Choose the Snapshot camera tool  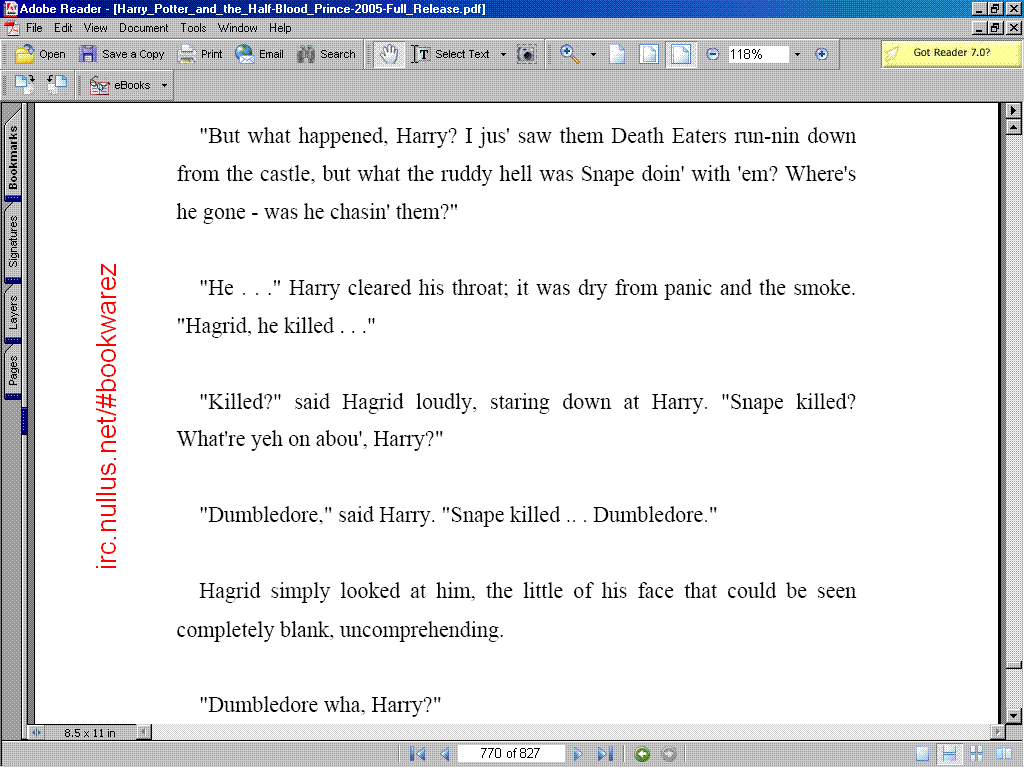tap(526, 54)
